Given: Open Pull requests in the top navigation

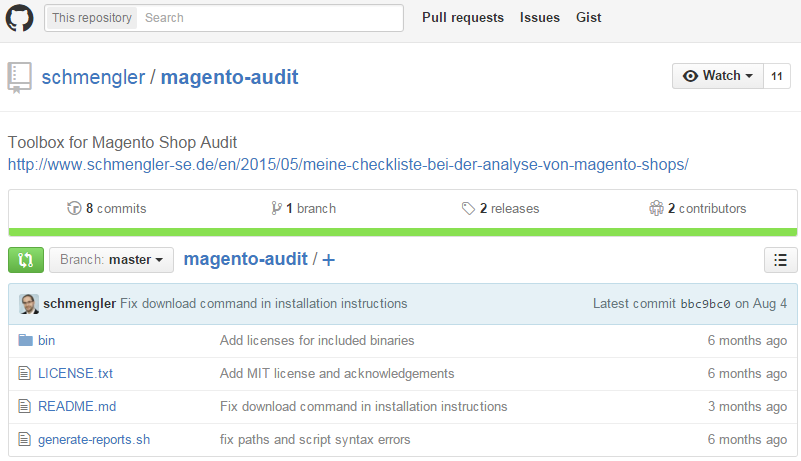Looking at the screenshot, I should pyautogui.click(x=463, y=17).
